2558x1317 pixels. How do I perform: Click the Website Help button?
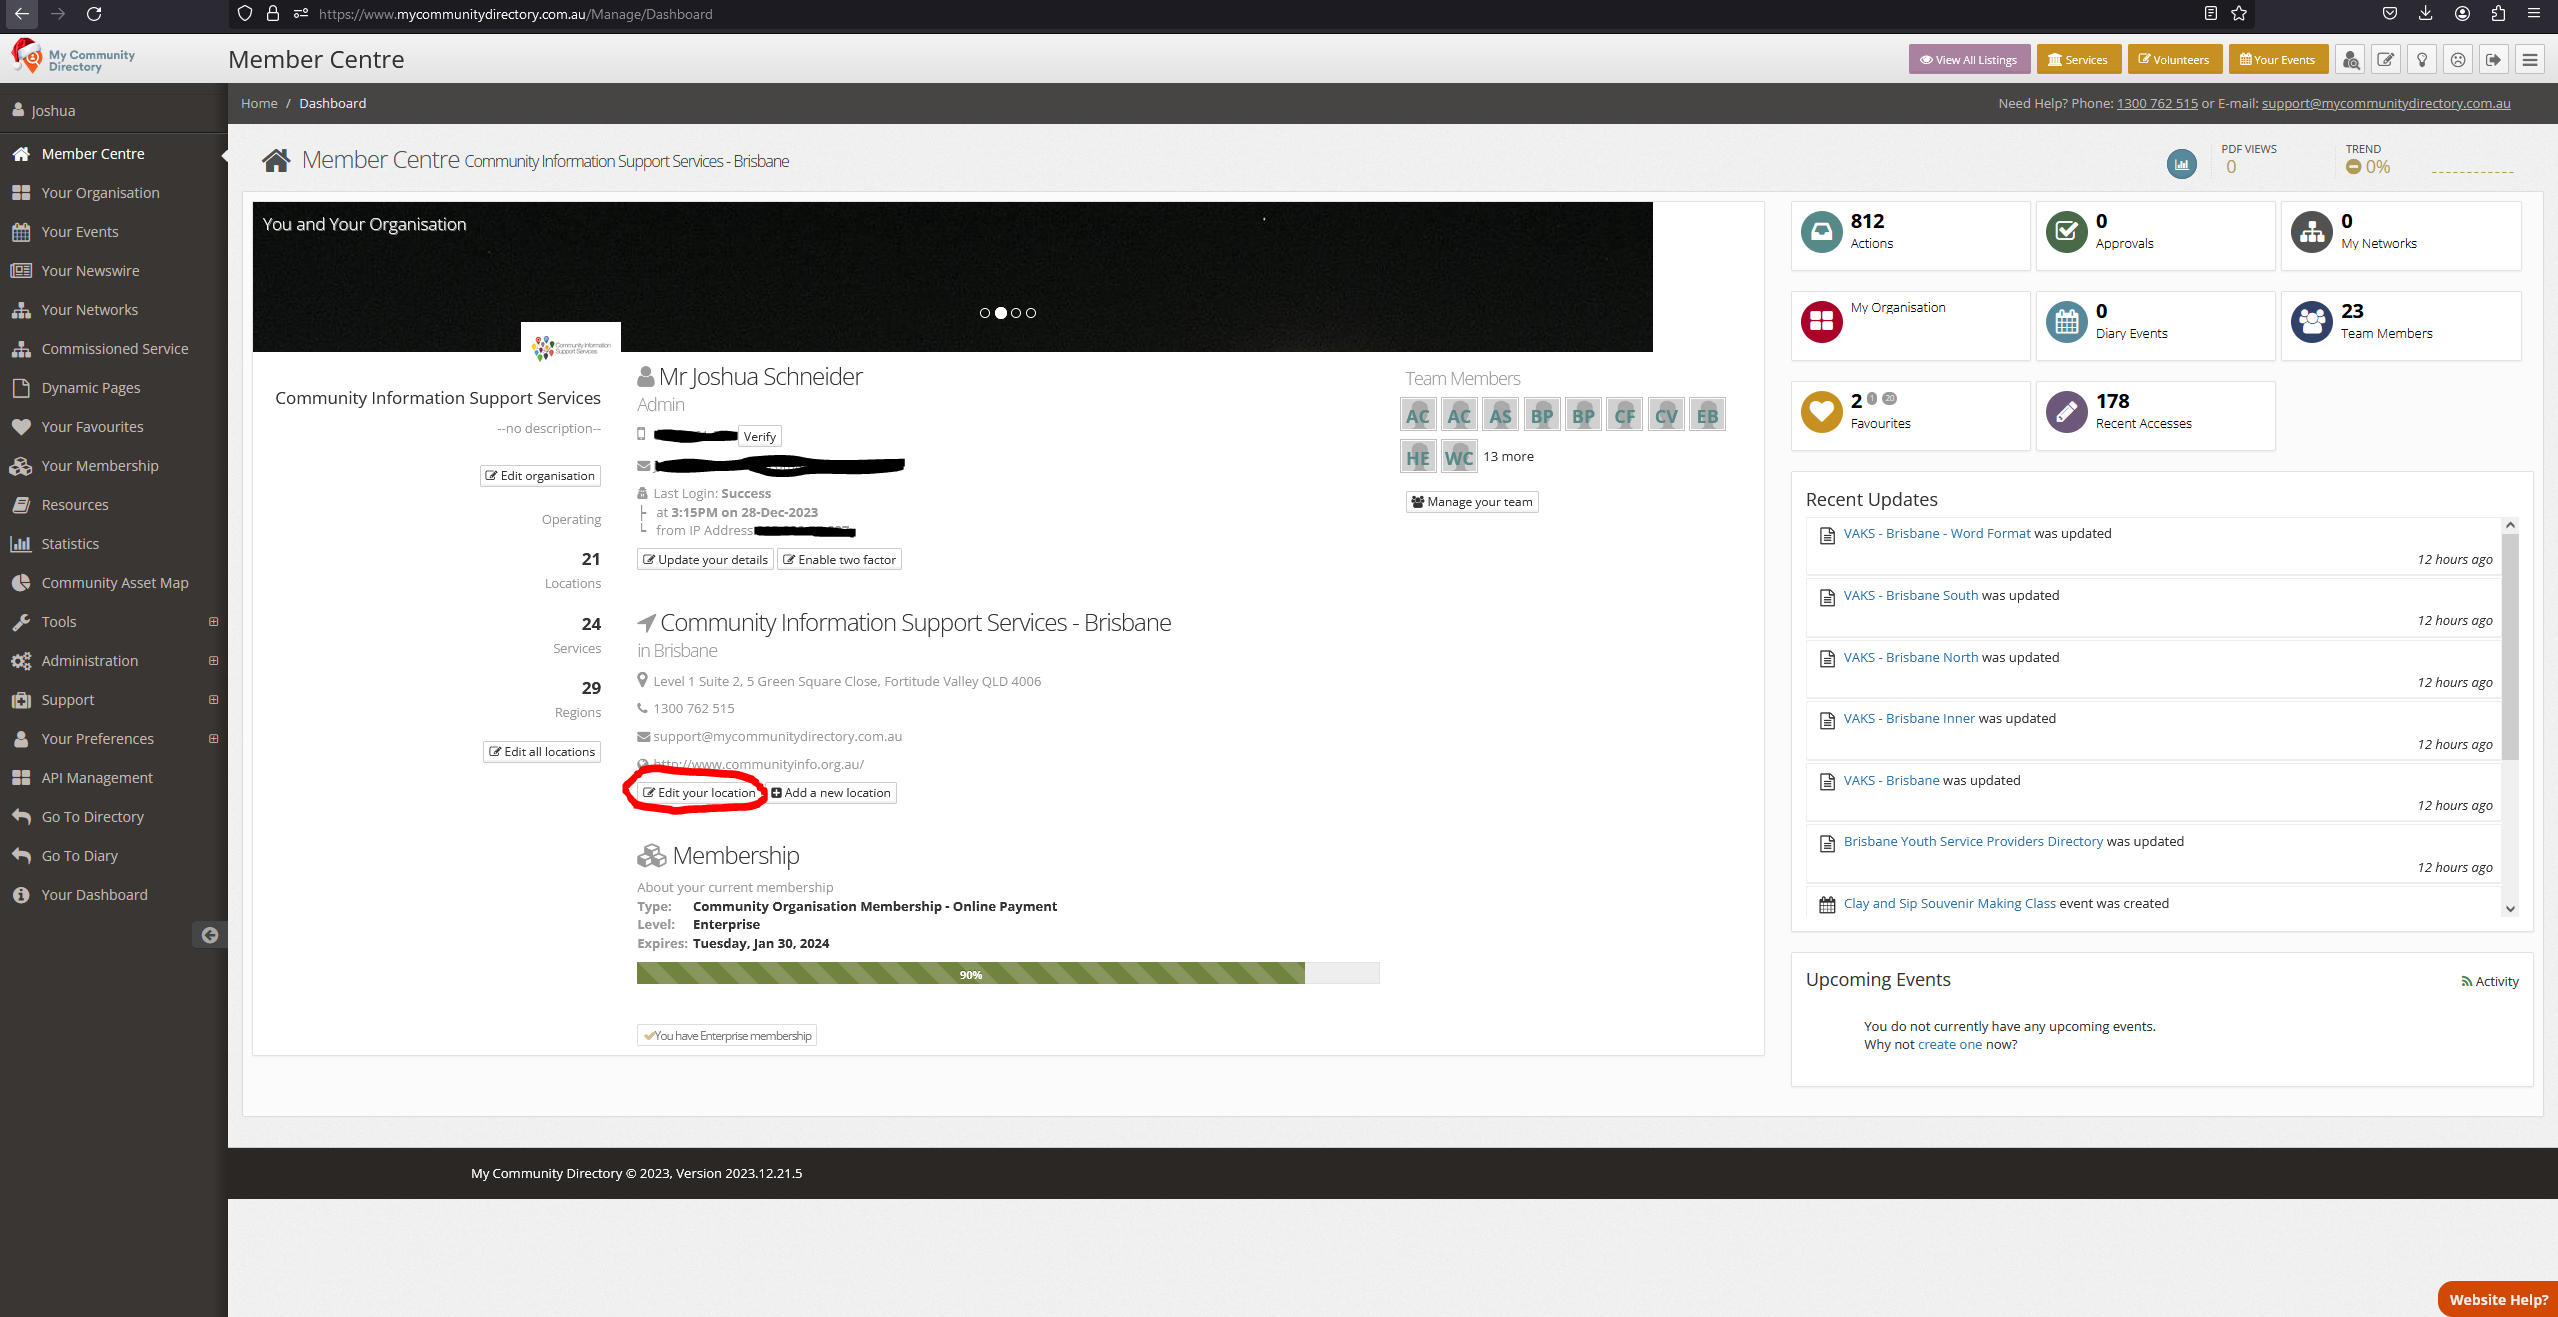coord(2498,1300)
